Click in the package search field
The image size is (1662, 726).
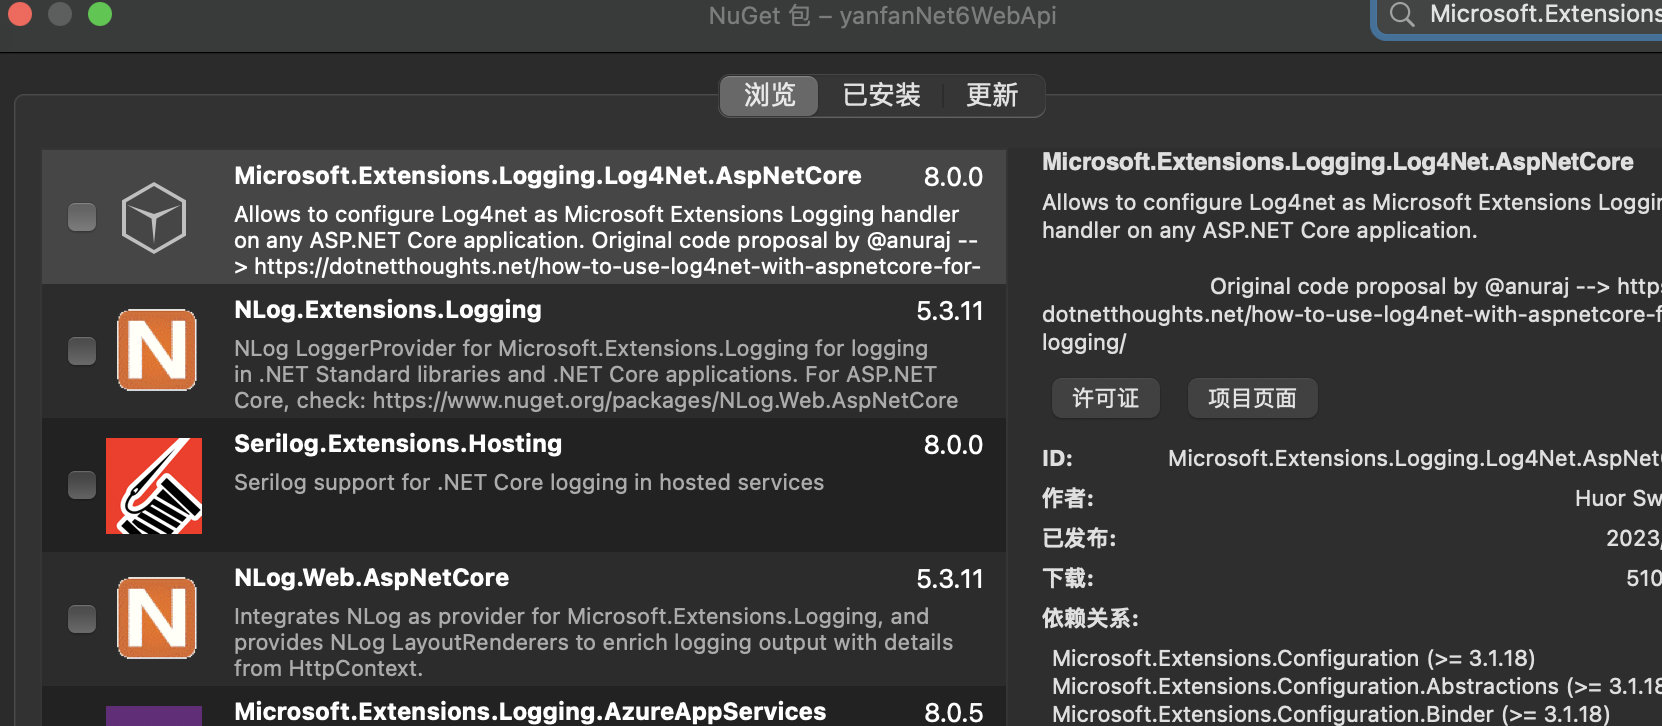pyautogui.click(x=1520, y=15)
